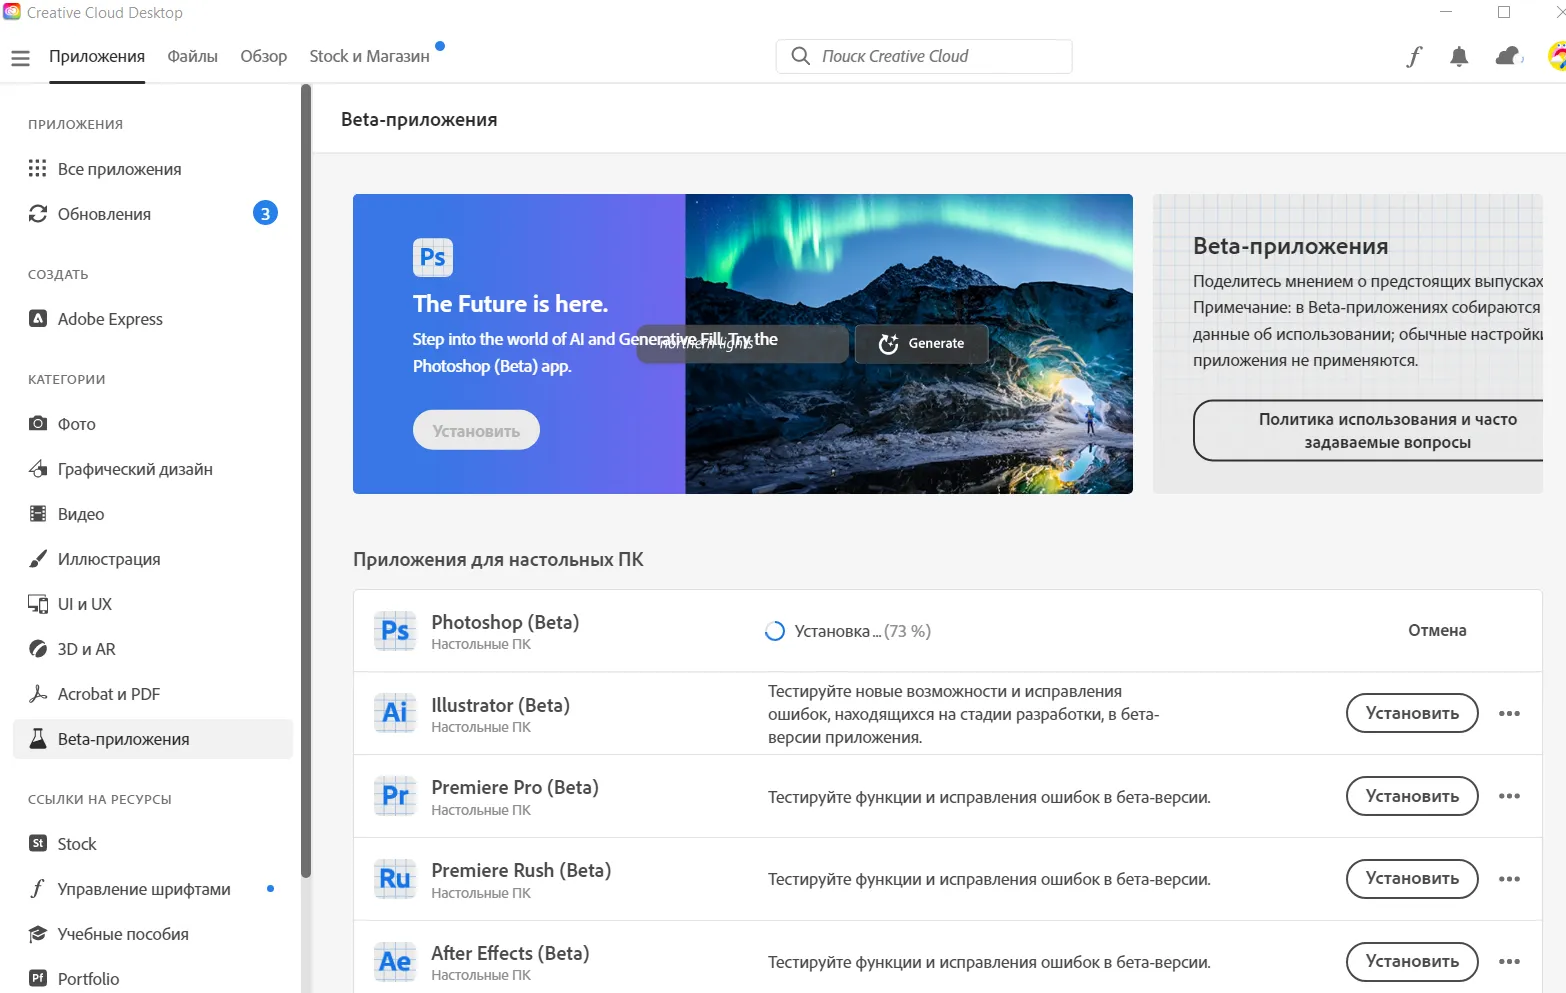The image size is (1566, 993).
Task: Show notifications bell icon
Action: (1459, 57)
